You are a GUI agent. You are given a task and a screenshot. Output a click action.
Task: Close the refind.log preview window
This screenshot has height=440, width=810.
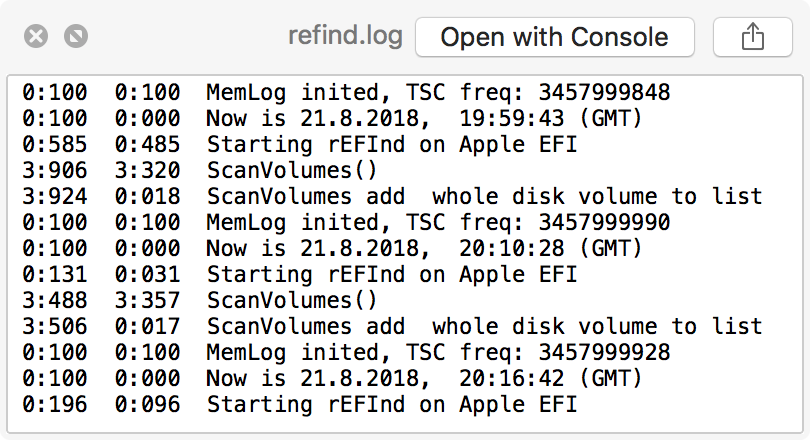pos(35,37)
